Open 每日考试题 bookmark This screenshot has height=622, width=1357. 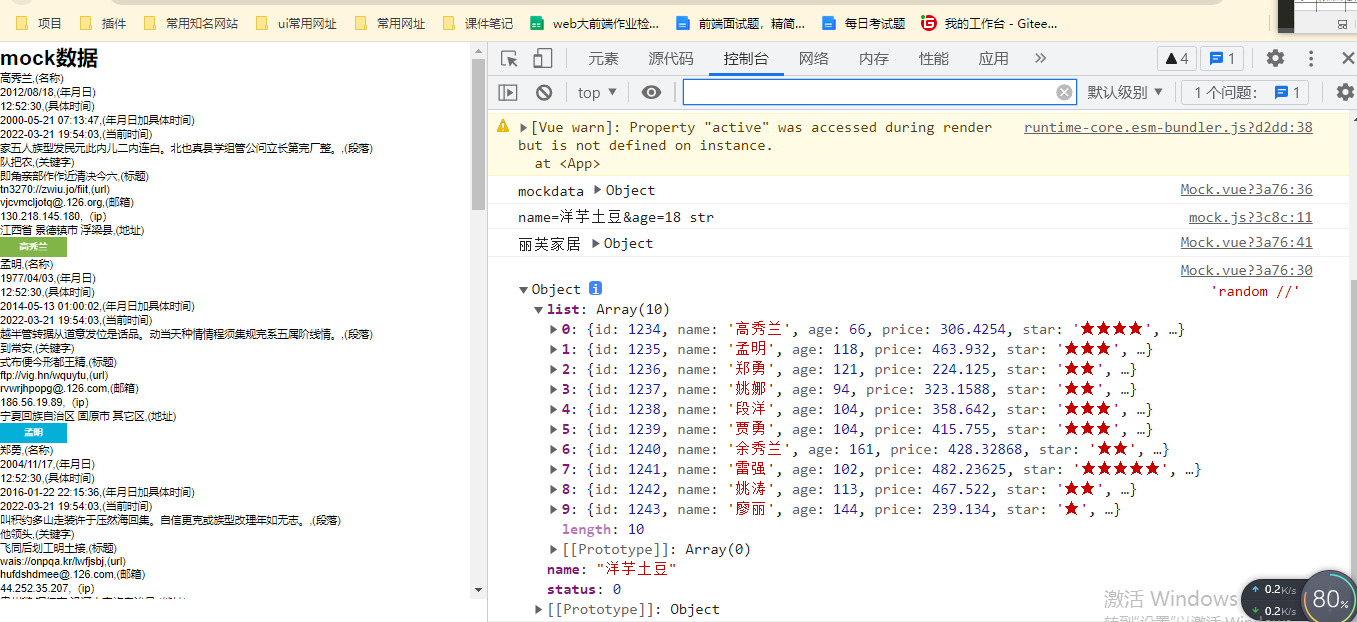click(x=864, y=23)
